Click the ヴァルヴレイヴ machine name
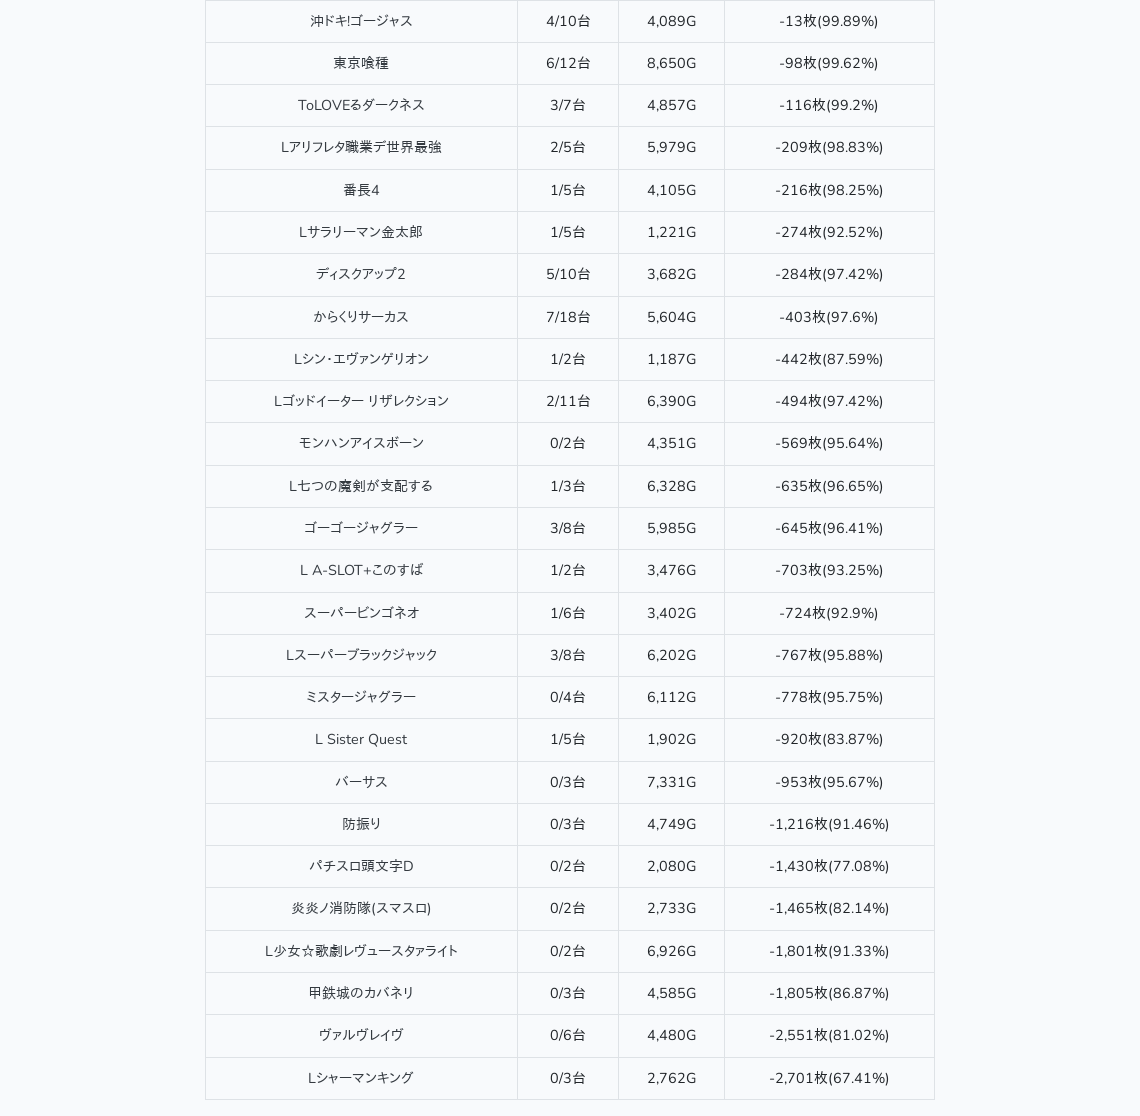 [361, 1035]
